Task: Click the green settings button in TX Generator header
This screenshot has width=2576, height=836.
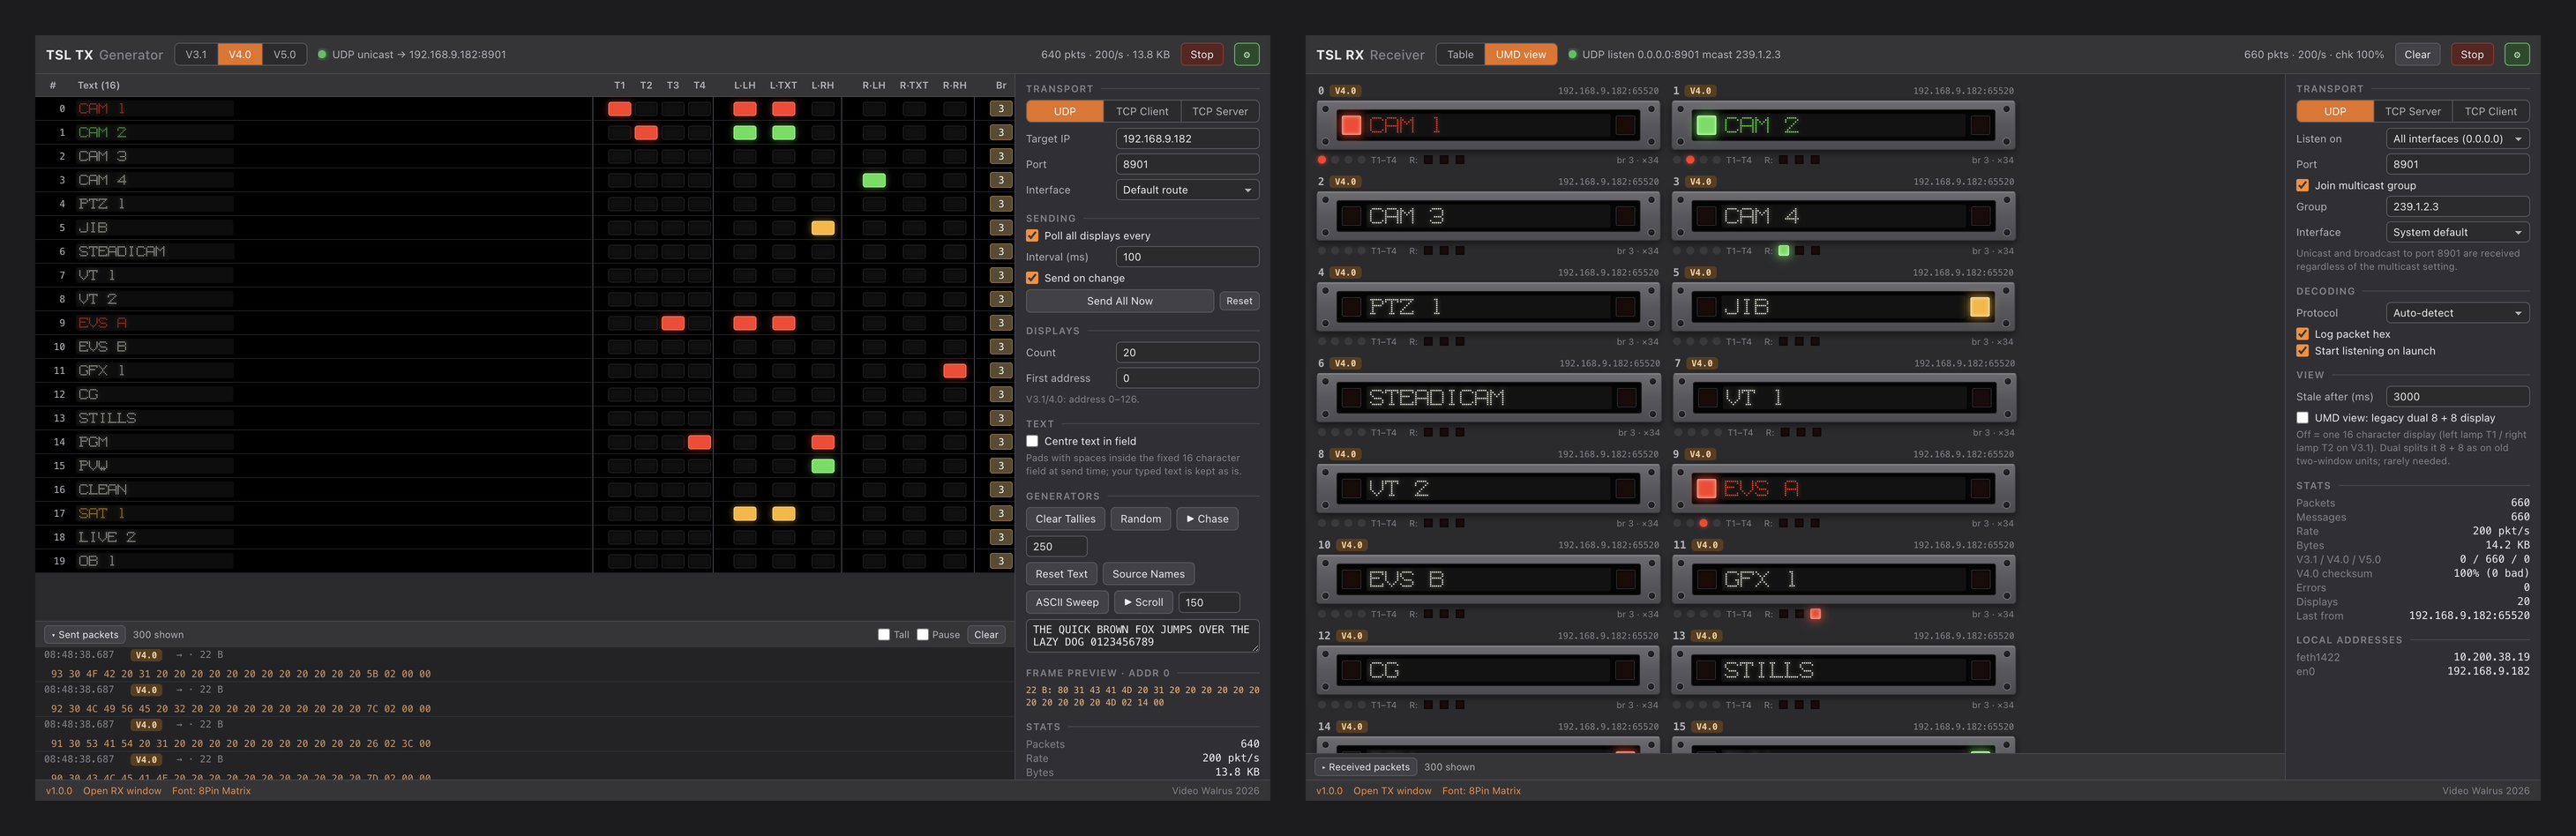Action: (x=1246, y=55)
